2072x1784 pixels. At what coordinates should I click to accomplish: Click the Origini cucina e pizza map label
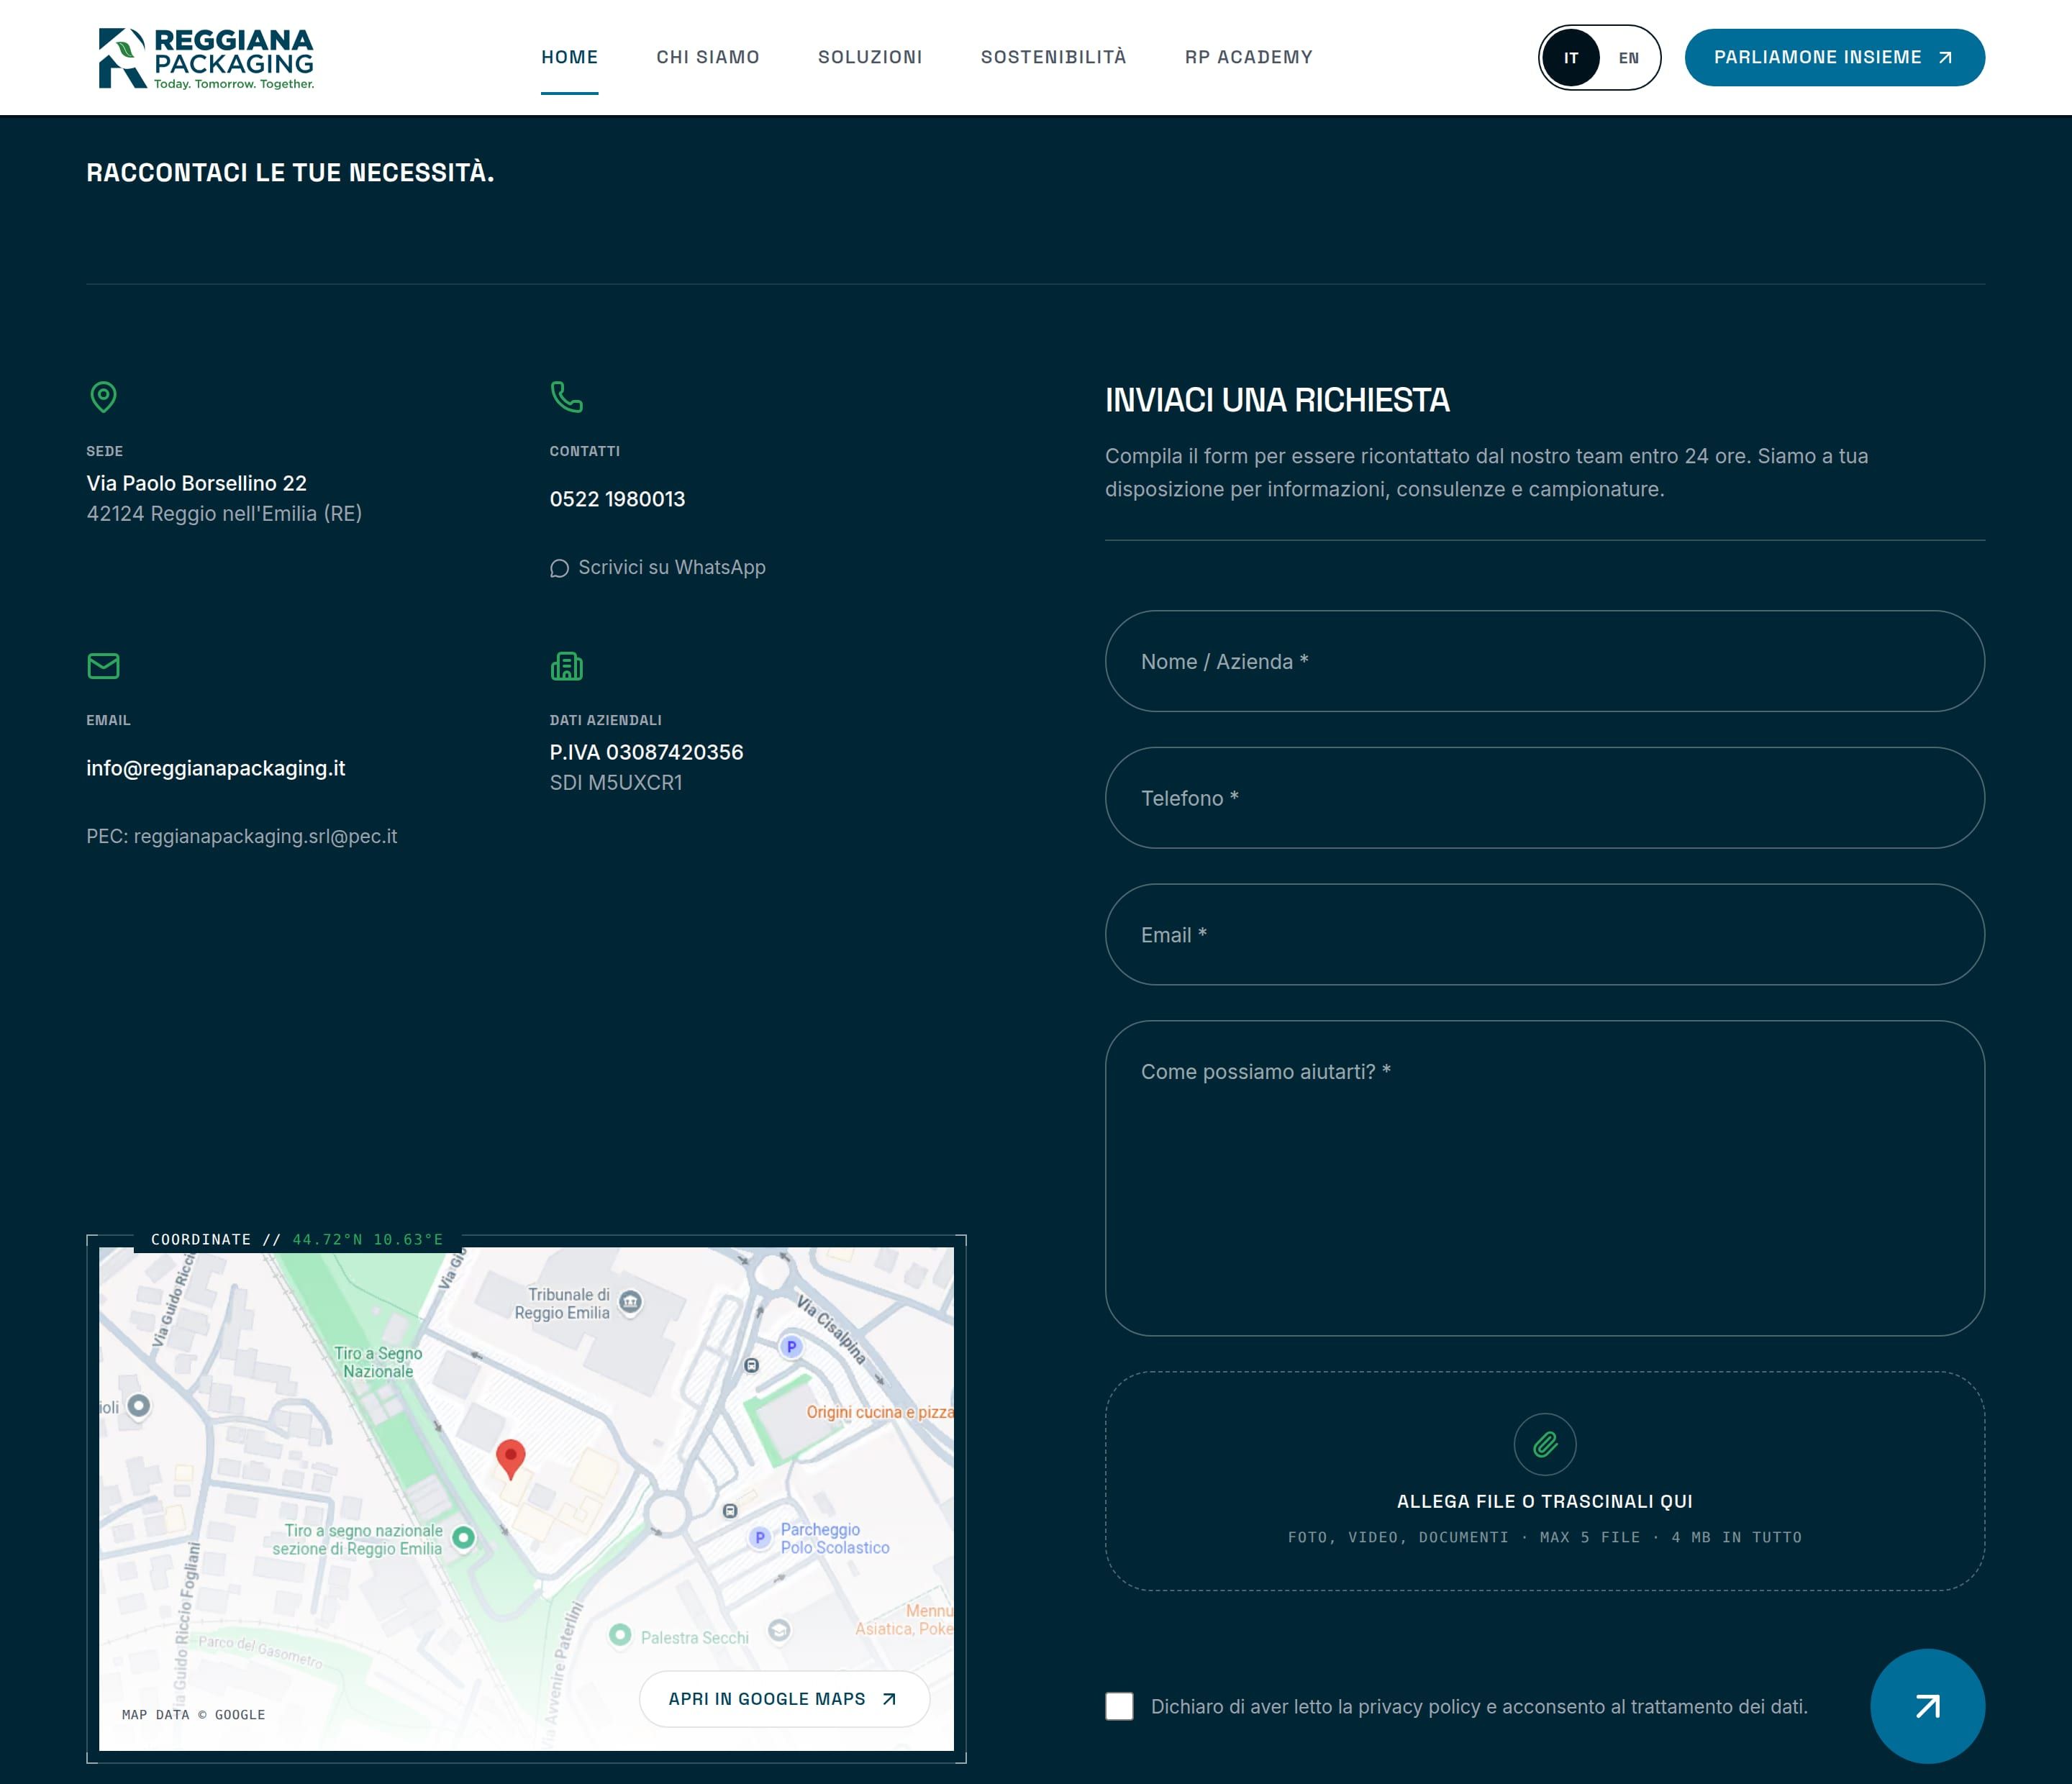point(880,1412)
